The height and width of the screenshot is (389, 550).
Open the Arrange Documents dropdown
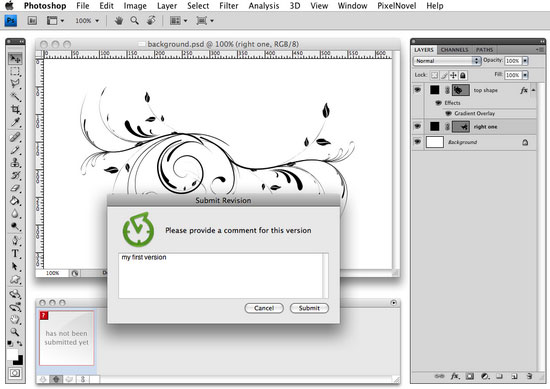pyautogui.click(x=179, y=21)
